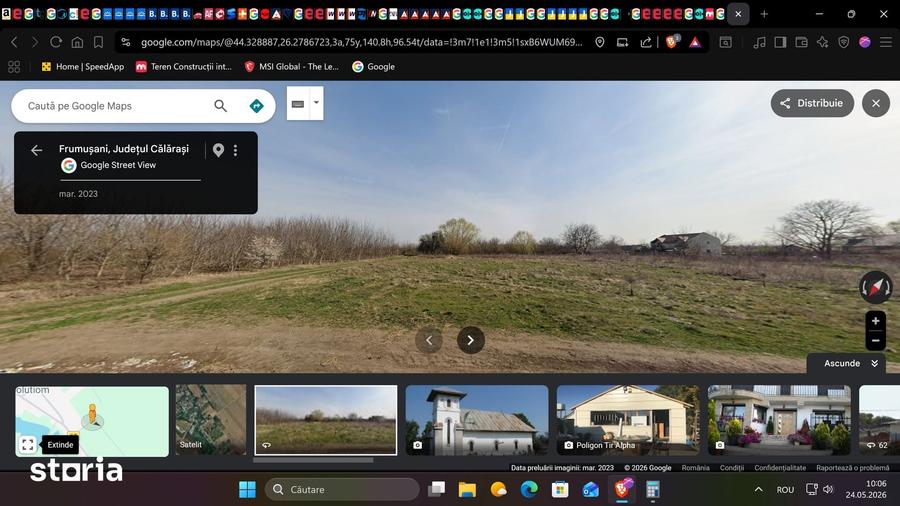The height and width of the screenshot is (506, 900).
Task: Go to the browser home page
Action: click(x=77, y=42)
